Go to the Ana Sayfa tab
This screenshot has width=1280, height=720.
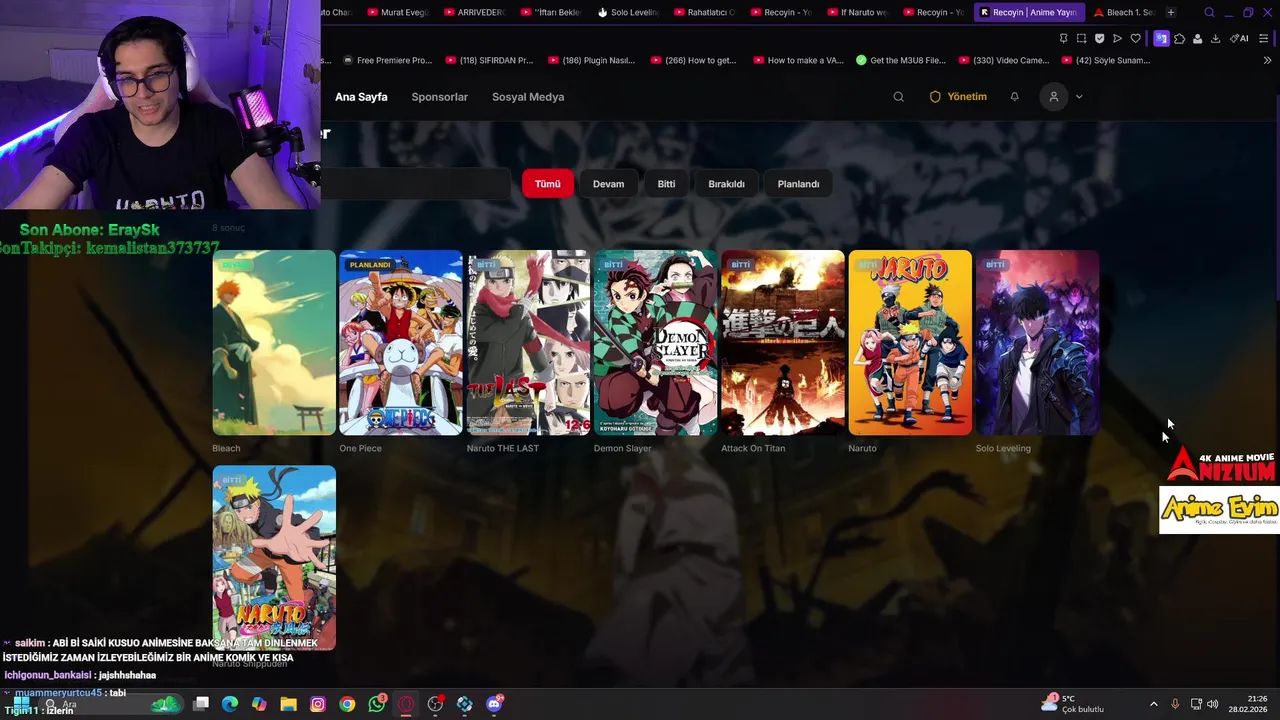point(361,97)
